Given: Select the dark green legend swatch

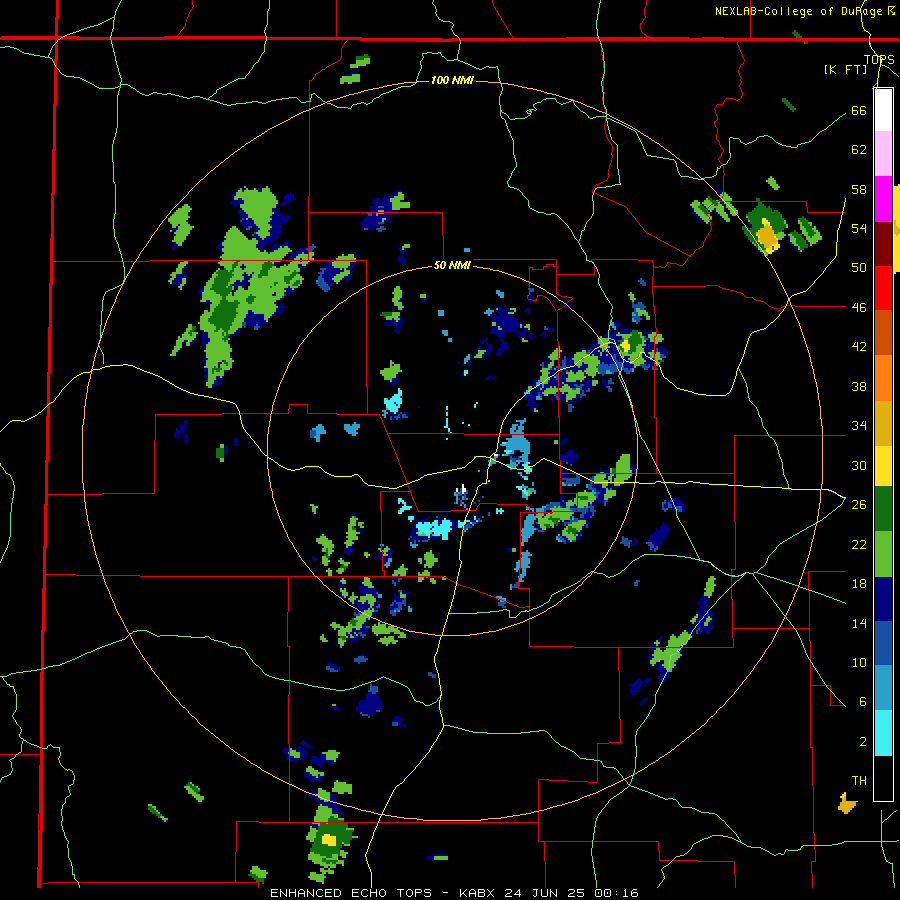Looking at the screenshot, I should tap(883, 509).
